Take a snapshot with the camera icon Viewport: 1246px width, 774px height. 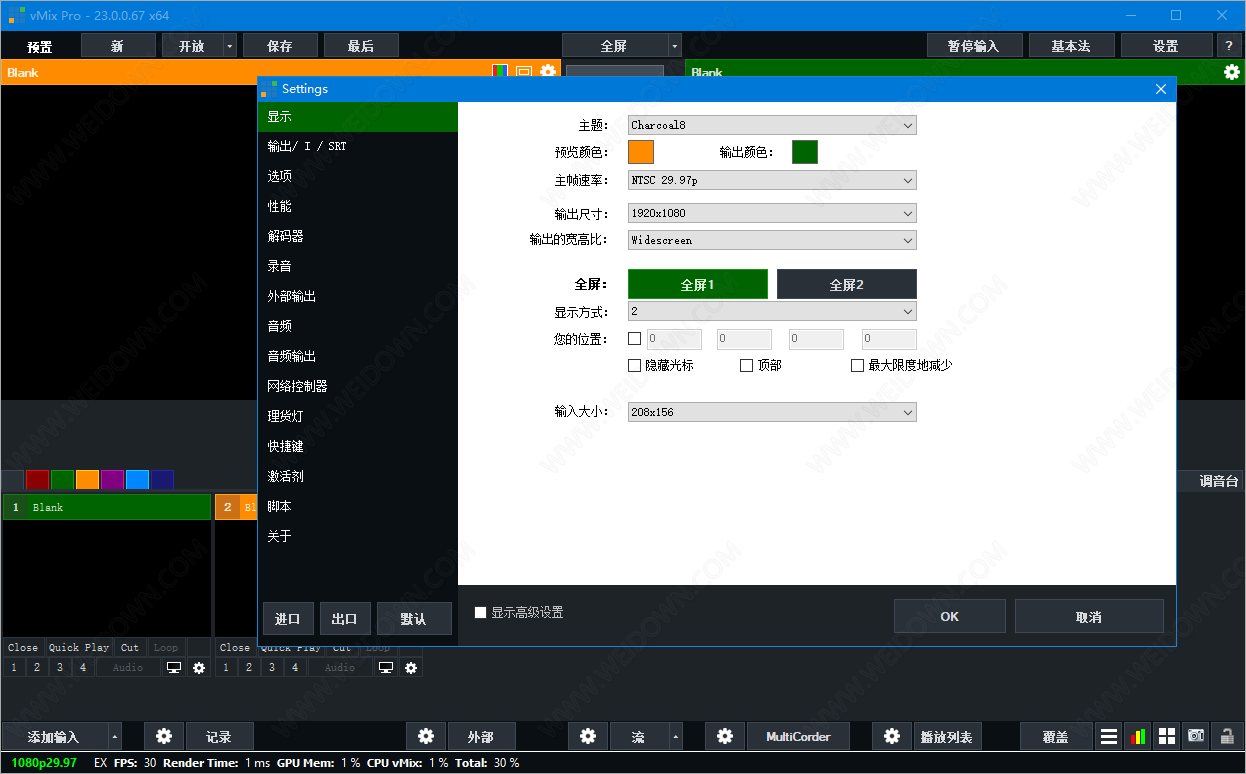1196,737
